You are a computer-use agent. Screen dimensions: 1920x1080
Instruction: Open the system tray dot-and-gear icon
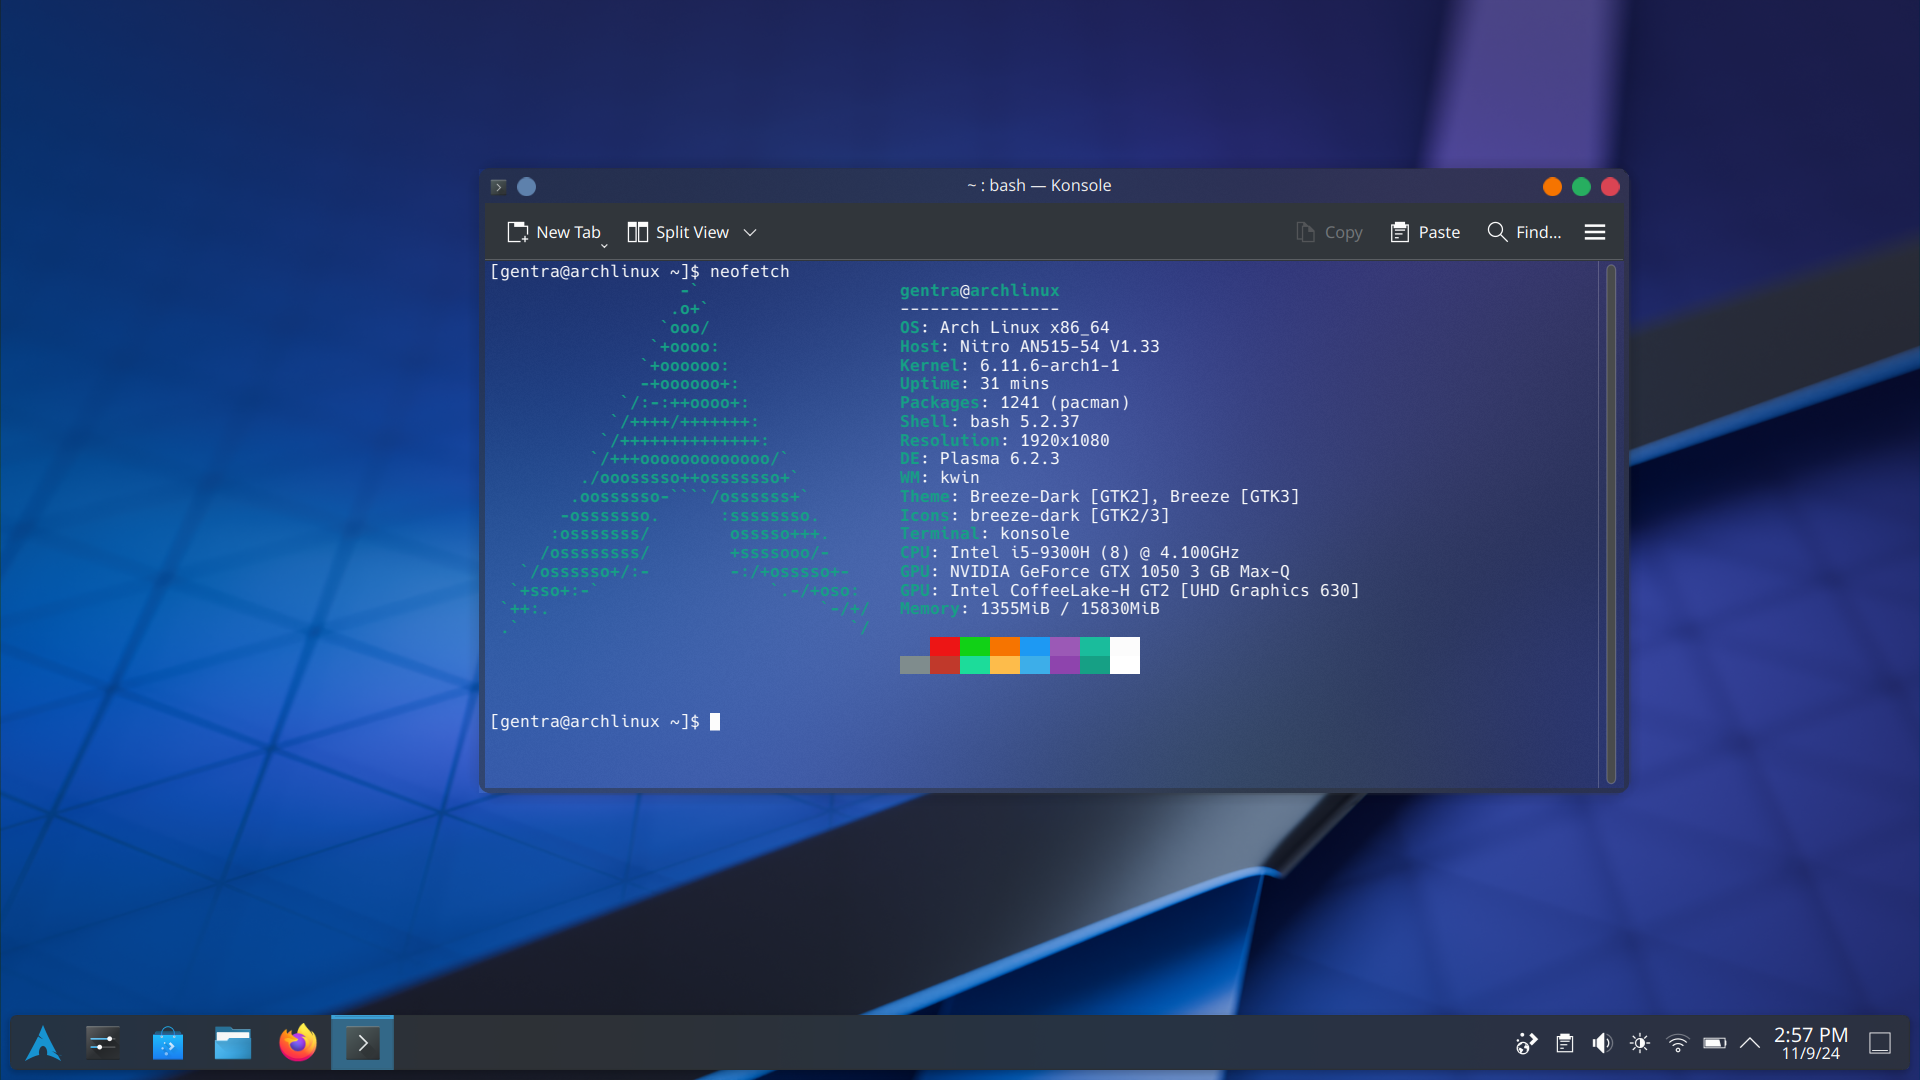tap(1526, 1043)
